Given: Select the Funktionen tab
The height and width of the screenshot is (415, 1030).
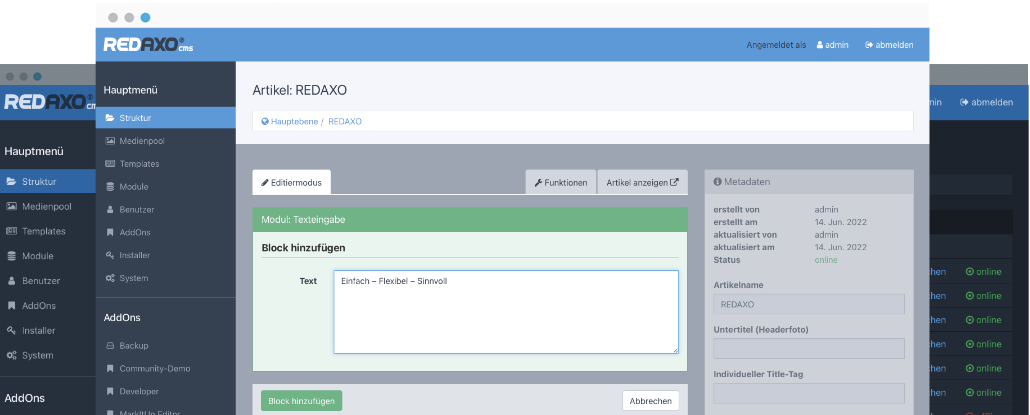Looking at the screenshot, I should coord(560,183).
